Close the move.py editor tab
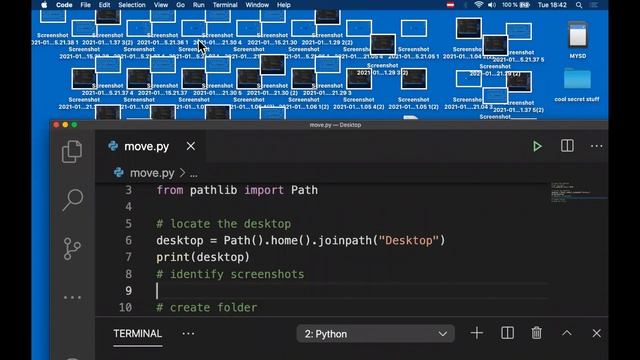The height and width of the screenshot is (360, 640). [x=191, y=146]
